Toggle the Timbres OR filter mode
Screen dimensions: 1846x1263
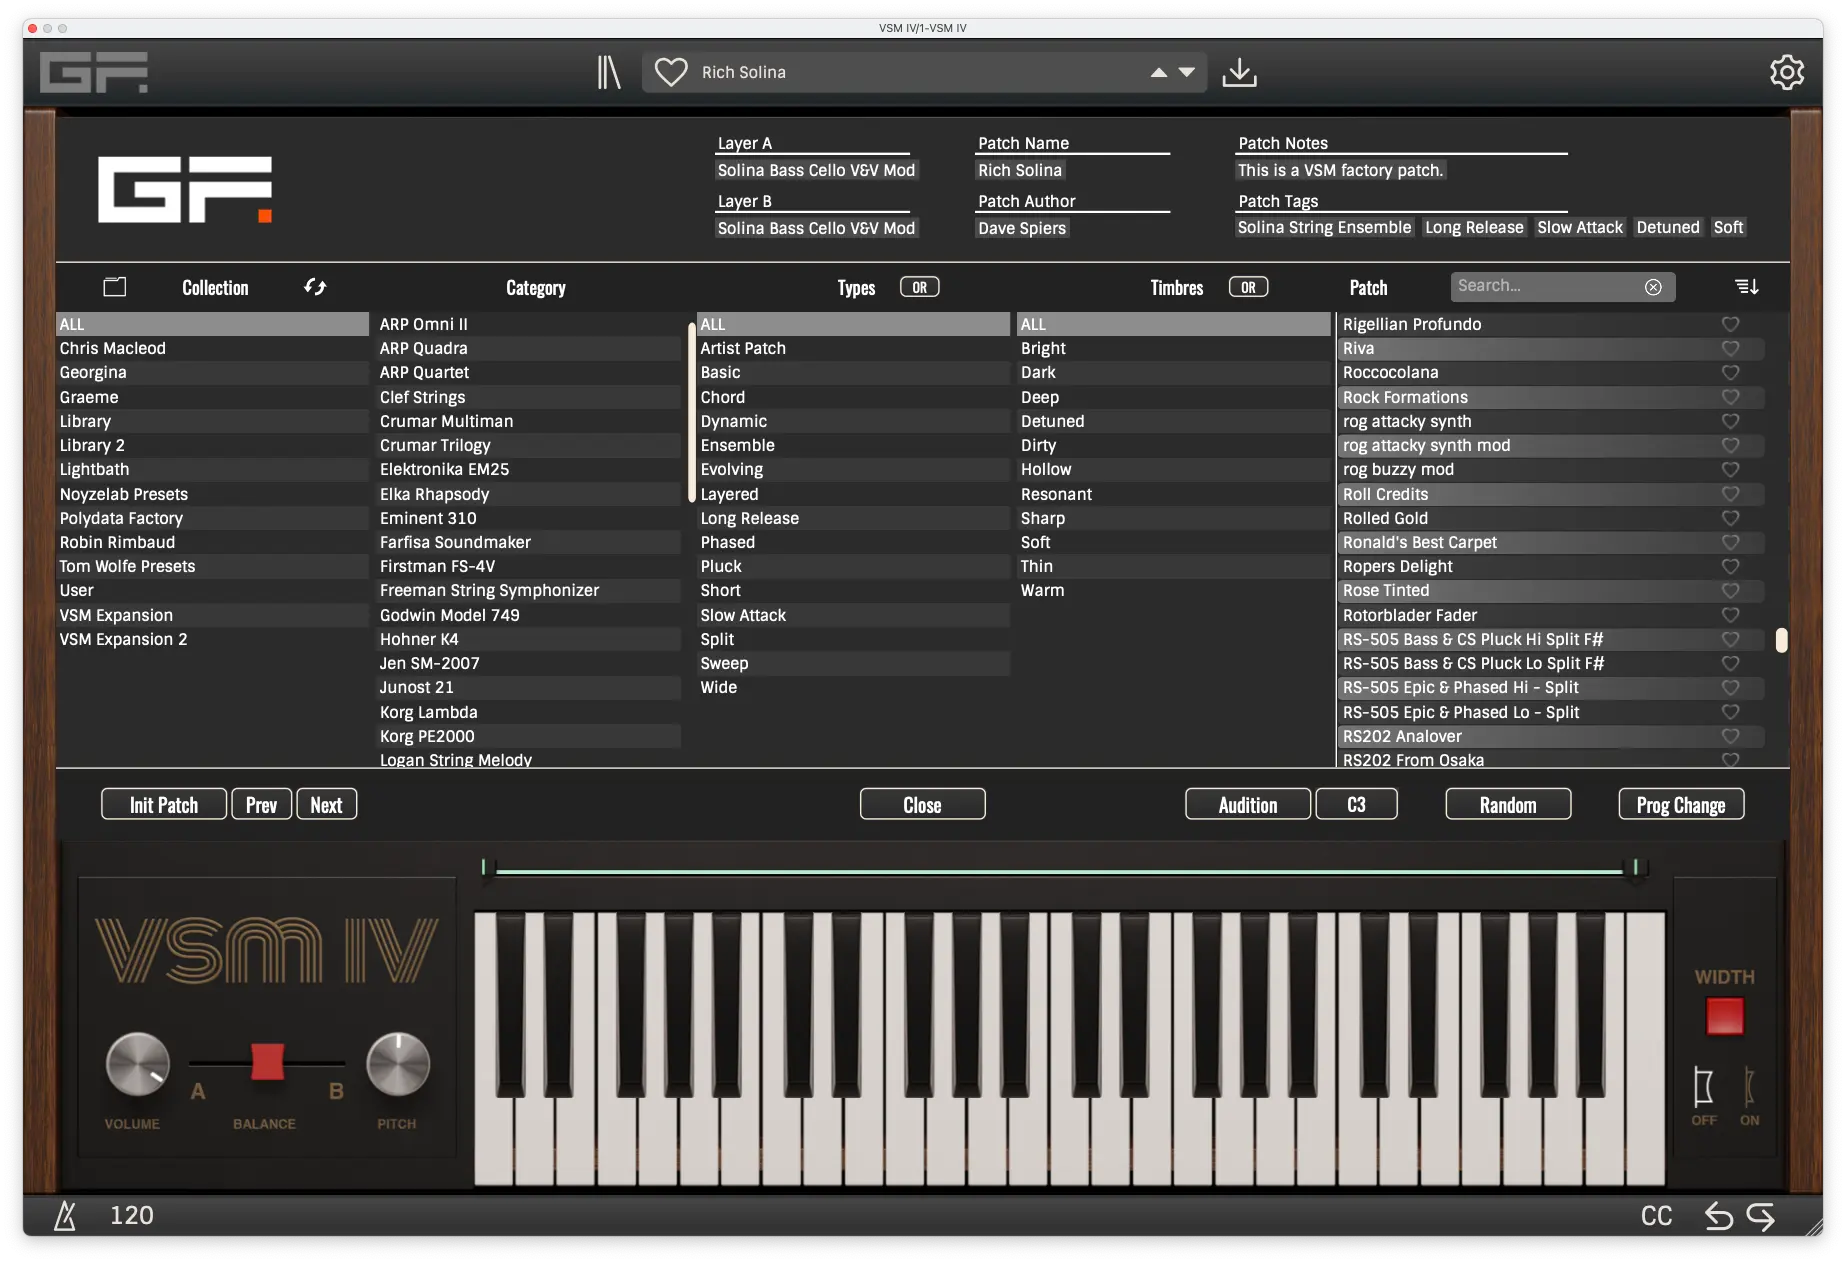(1248, 287)
